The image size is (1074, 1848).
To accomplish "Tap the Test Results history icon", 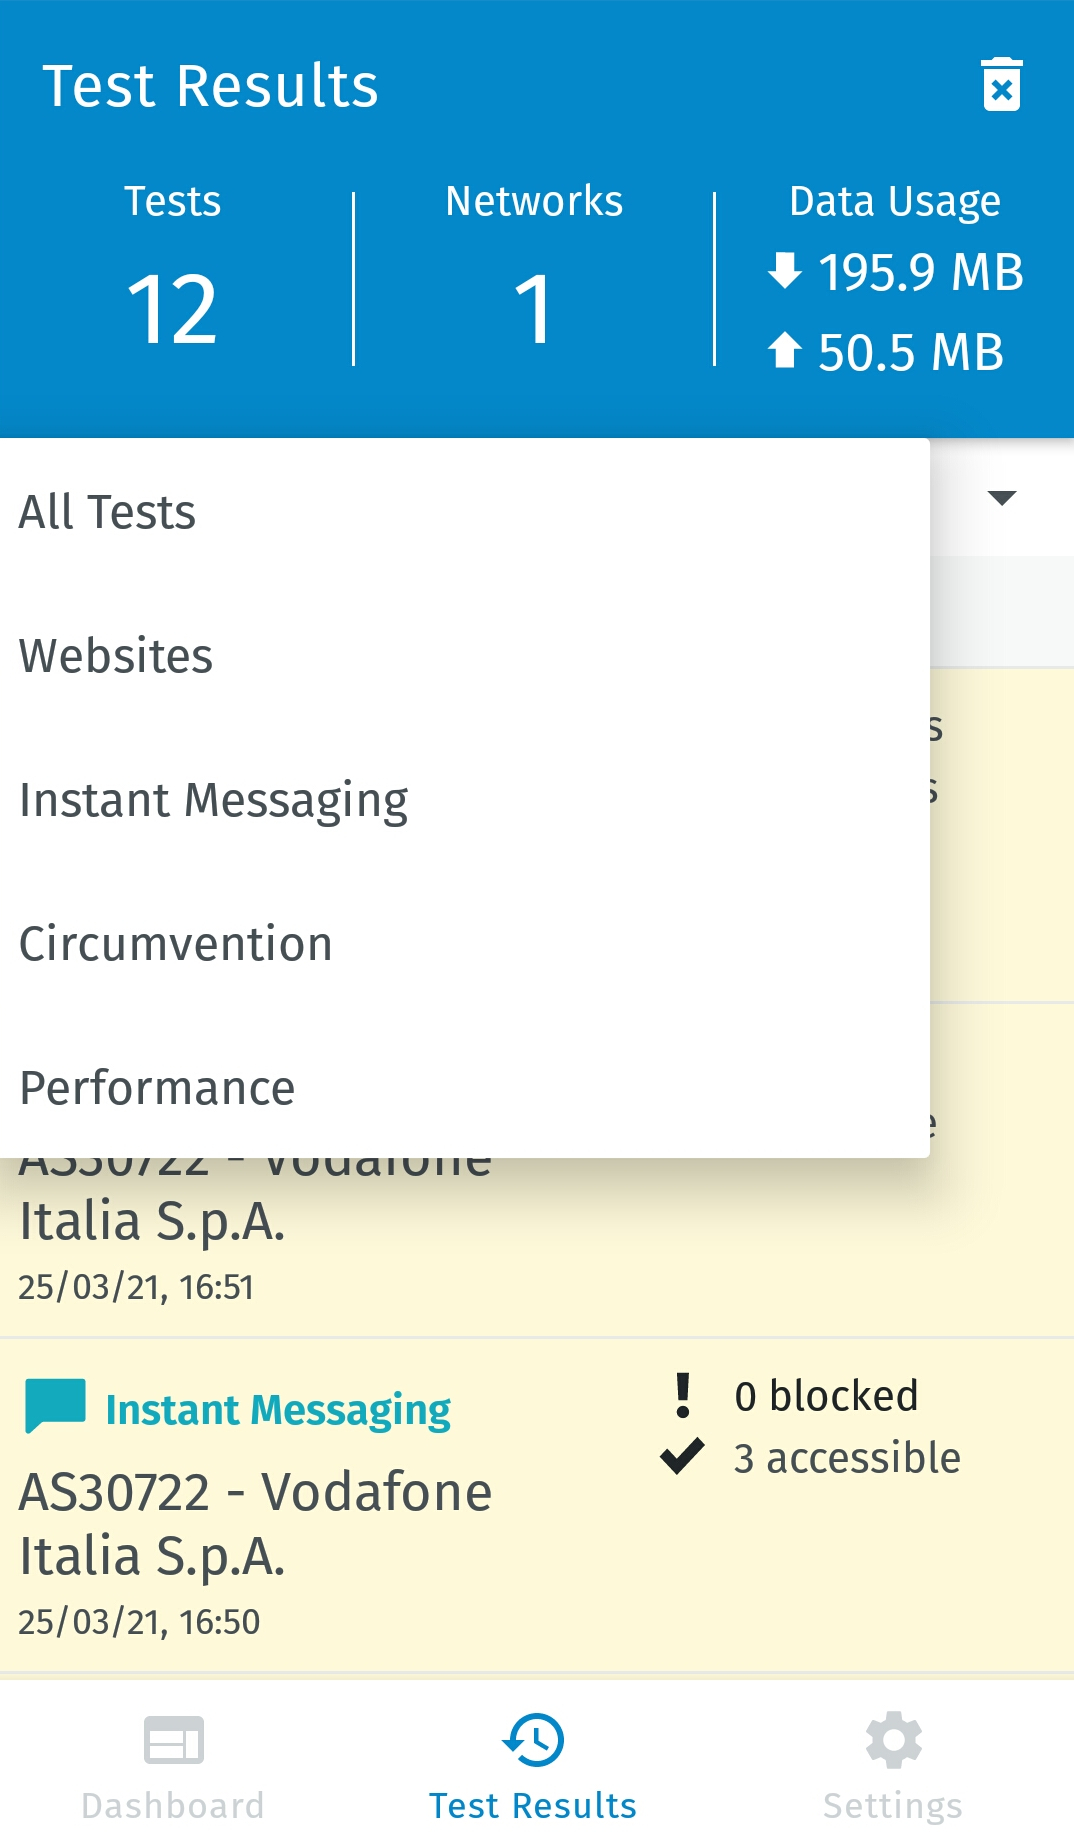I will tap(533, 1740).
